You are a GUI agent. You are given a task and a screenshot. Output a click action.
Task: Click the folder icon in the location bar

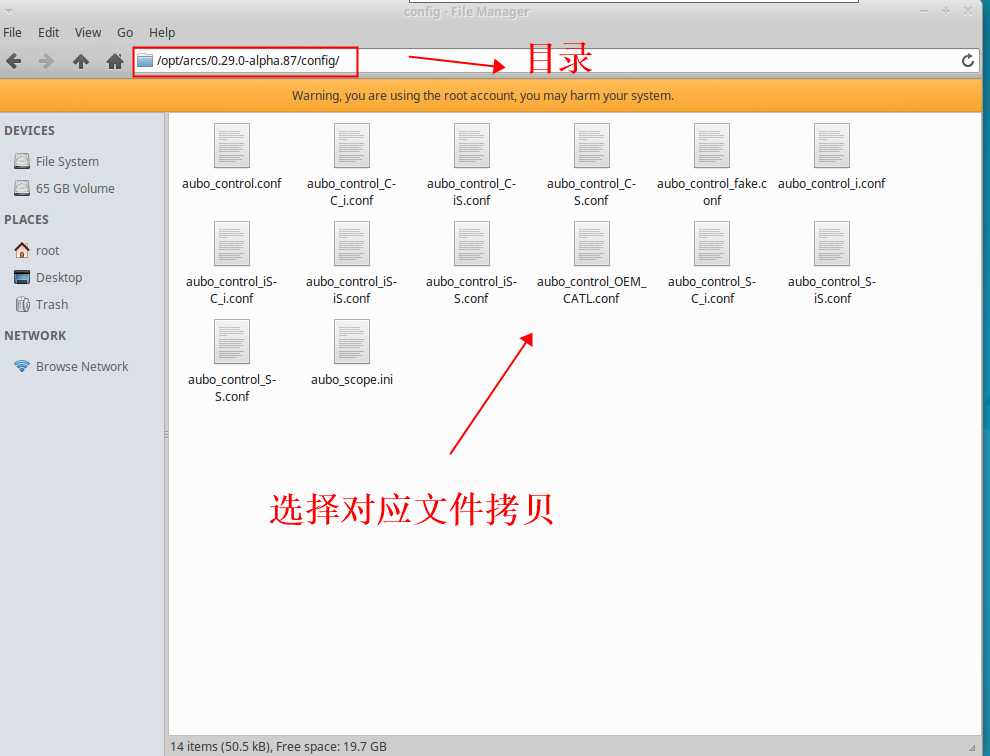click(145, 60)
